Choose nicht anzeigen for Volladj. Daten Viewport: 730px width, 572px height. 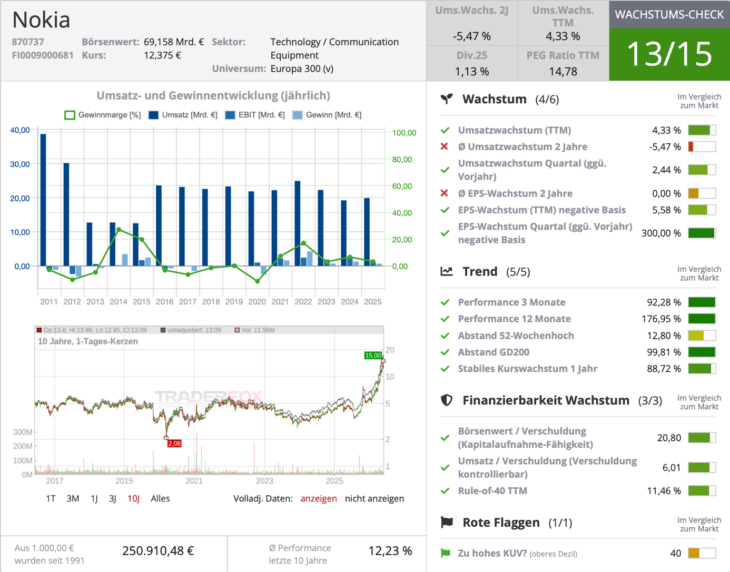click(374, 498)
